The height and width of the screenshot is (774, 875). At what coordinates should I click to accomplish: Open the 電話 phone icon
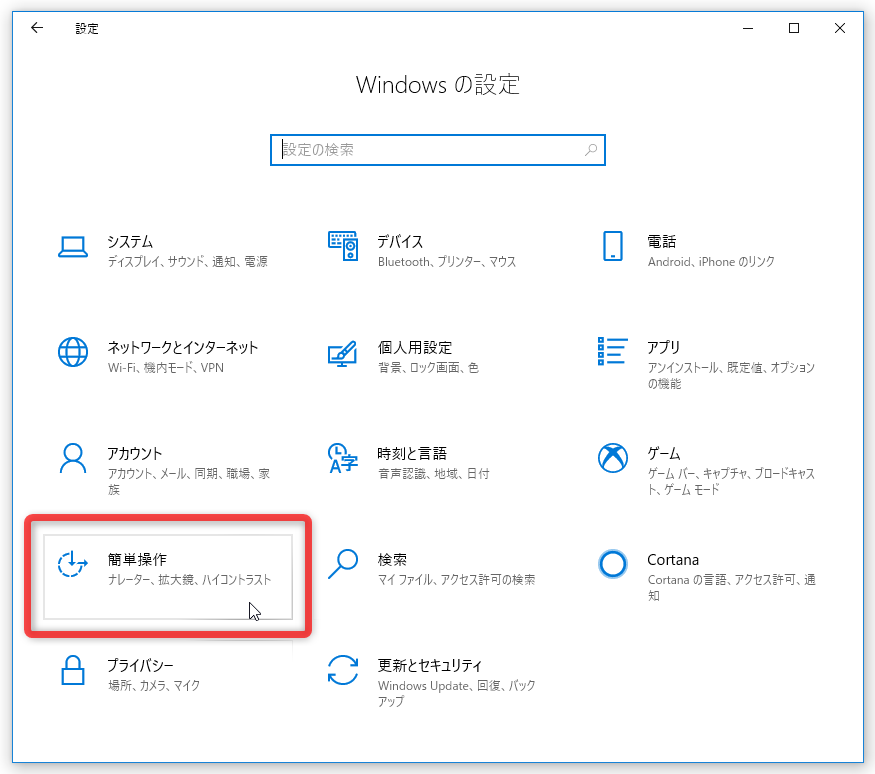click(x=612, y=246)
